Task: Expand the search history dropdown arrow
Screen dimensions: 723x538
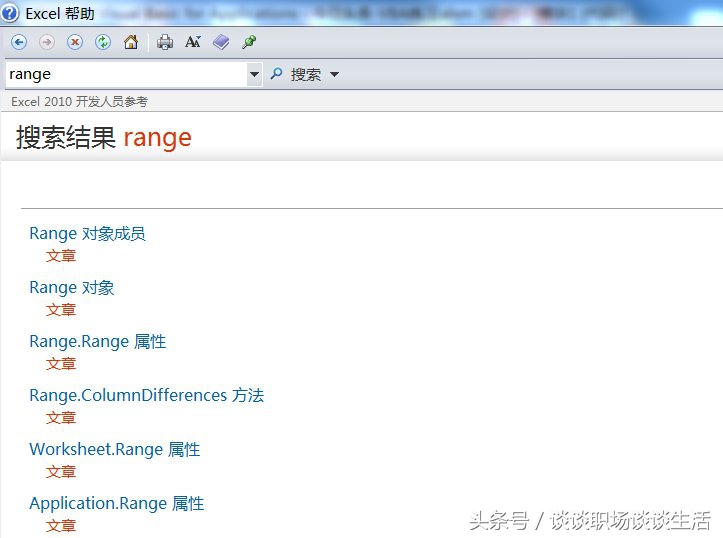Action: pos(254,74)
